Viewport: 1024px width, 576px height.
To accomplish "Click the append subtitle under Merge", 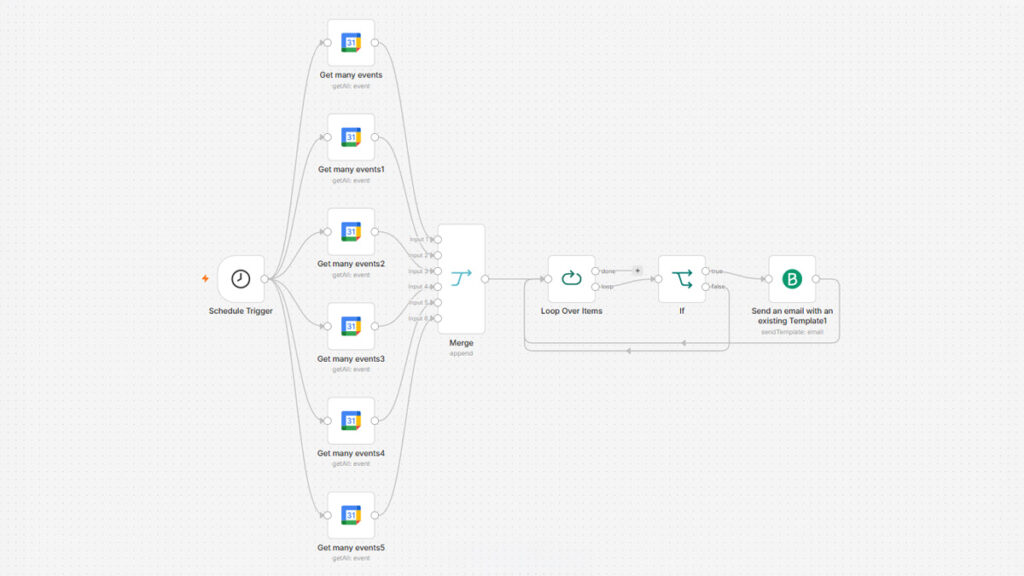I will tap(461, 353).
